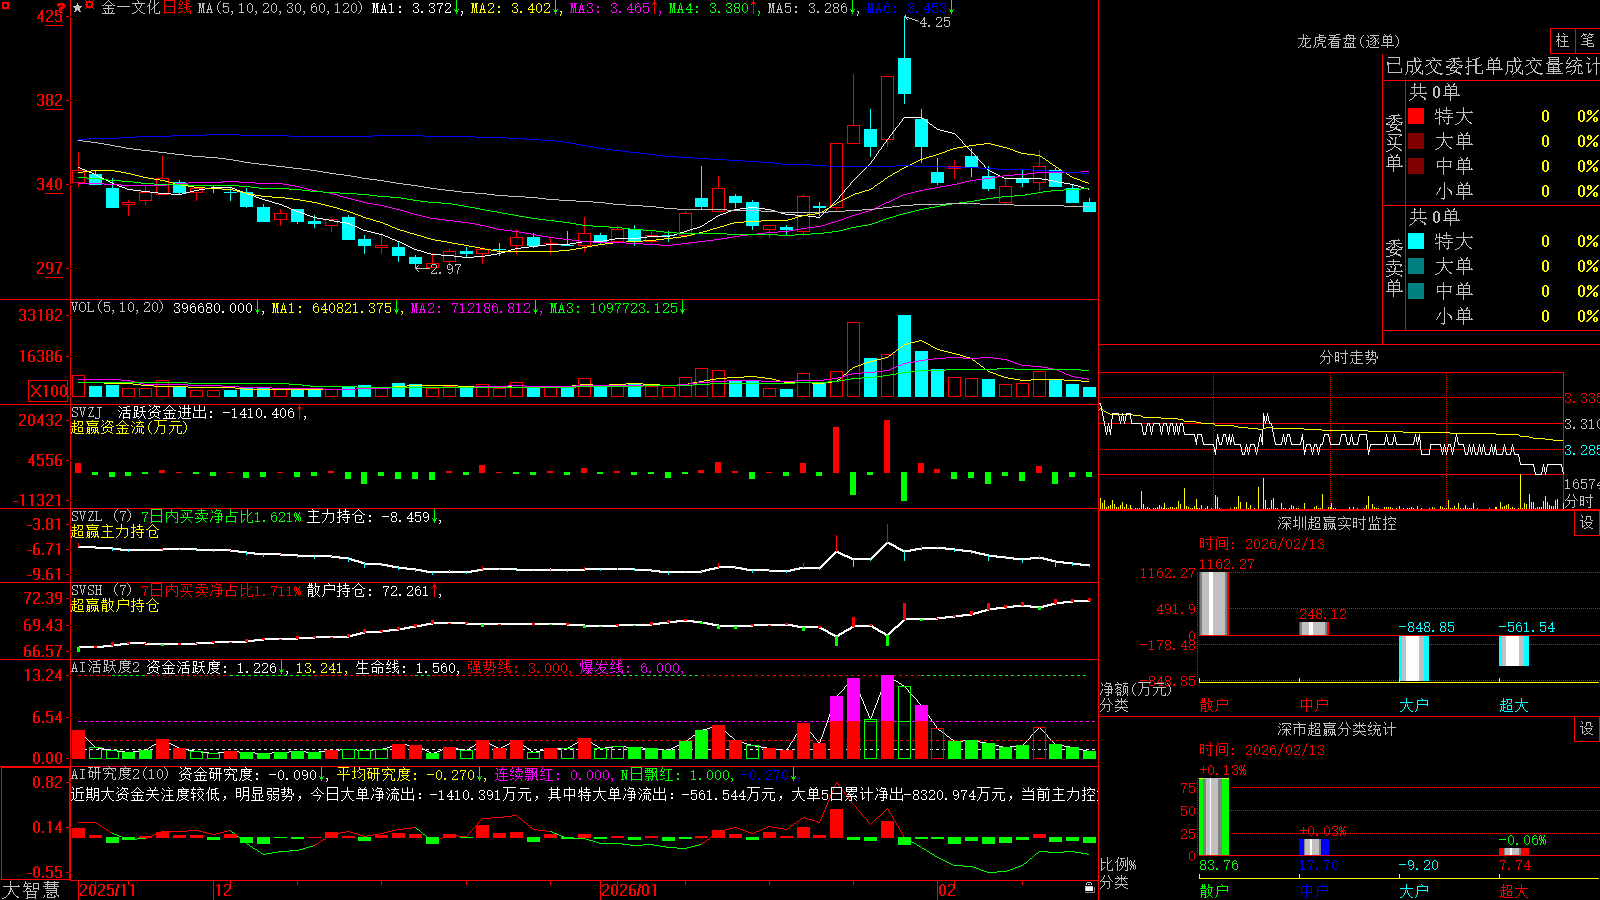The image size is (1600, 900).
Task: Click the 生命线: 1.560 label
Action: [407, 668]
